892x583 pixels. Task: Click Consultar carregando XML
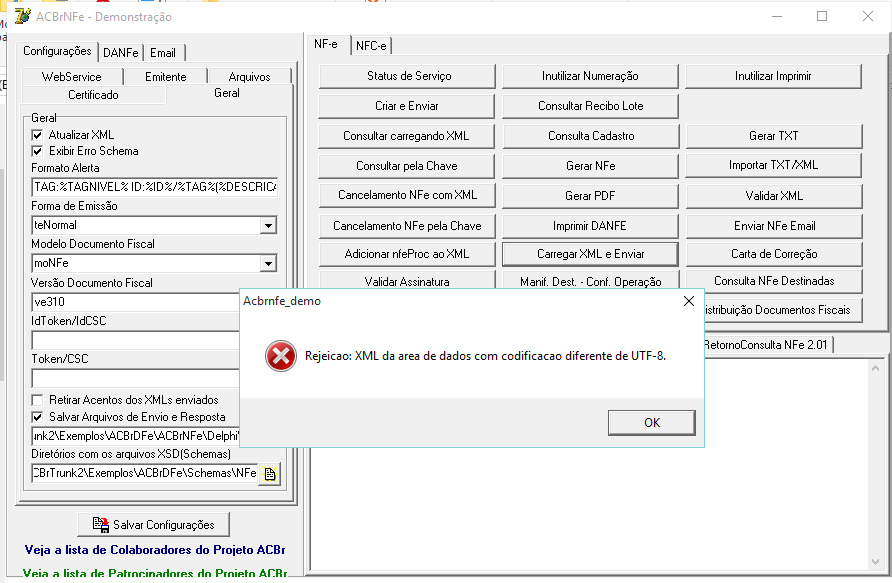coord(407,136)
